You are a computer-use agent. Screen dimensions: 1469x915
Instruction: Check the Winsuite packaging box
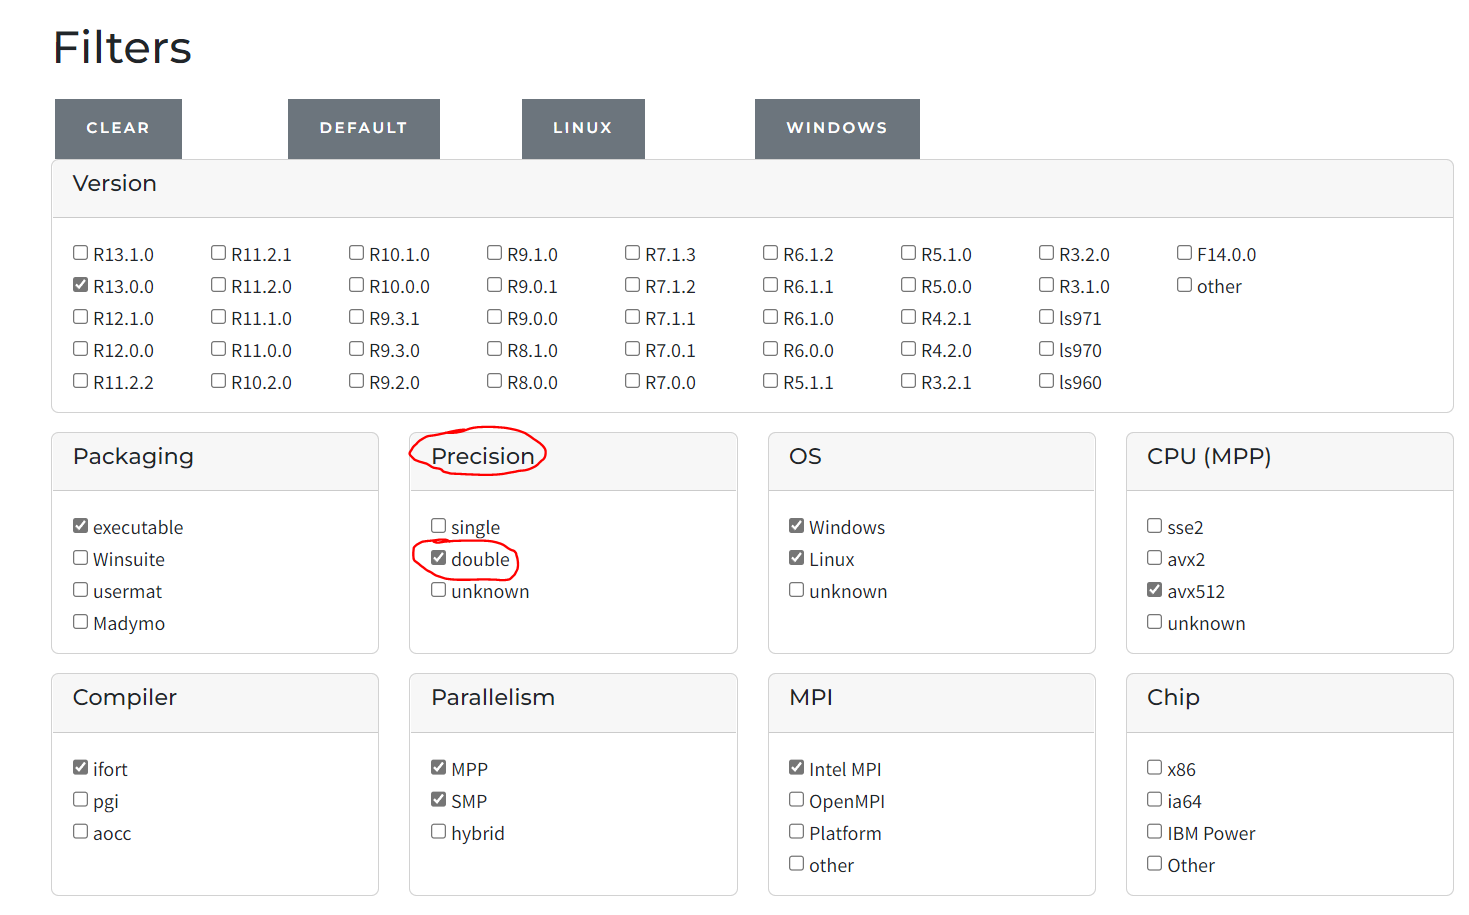(81, 558)
